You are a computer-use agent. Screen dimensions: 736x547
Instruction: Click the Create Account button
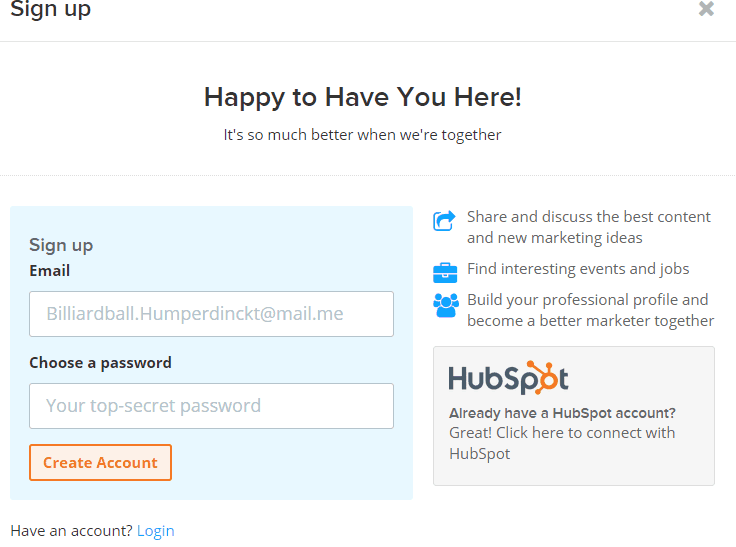tap(100, 462)
